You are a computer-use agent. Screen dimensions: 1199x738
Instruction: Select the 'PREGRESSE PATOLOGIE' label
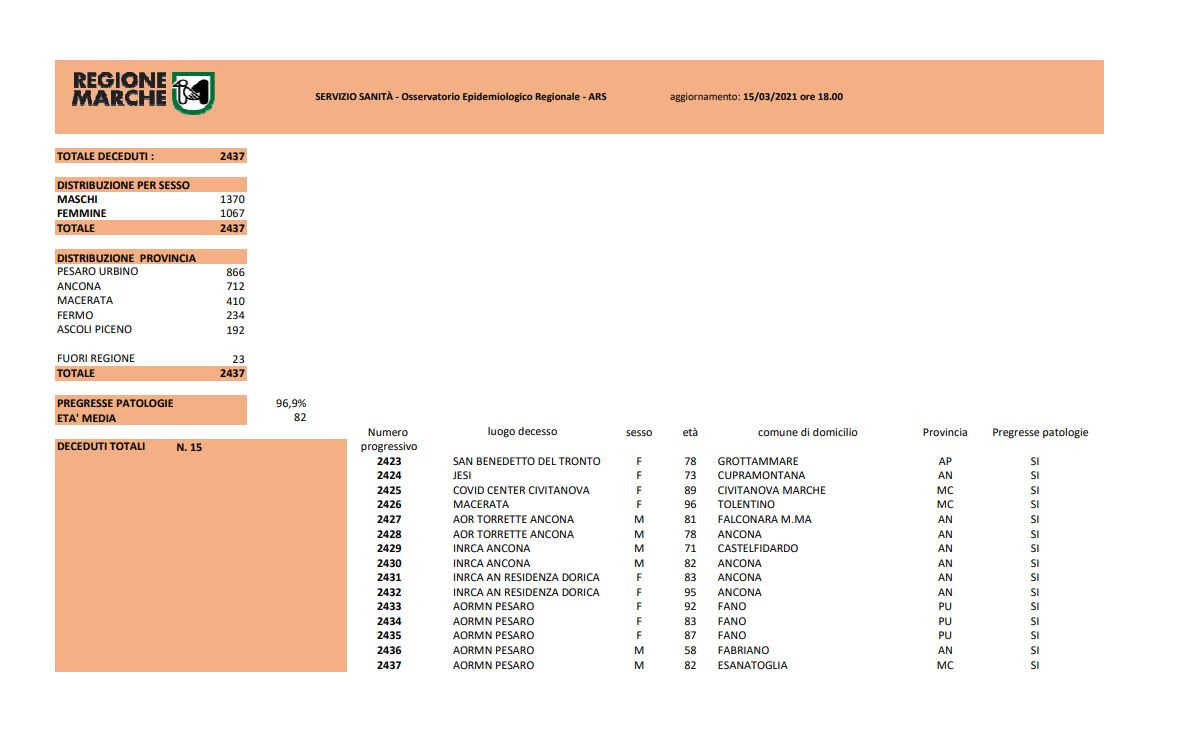click(115, 403)
